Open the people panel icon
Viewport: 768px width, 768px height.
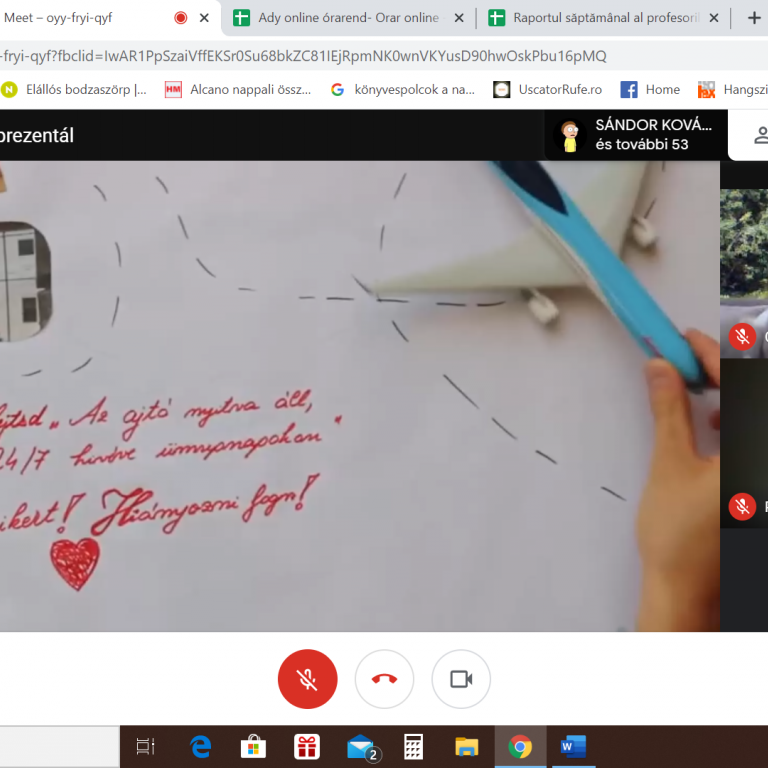point(759,135)
